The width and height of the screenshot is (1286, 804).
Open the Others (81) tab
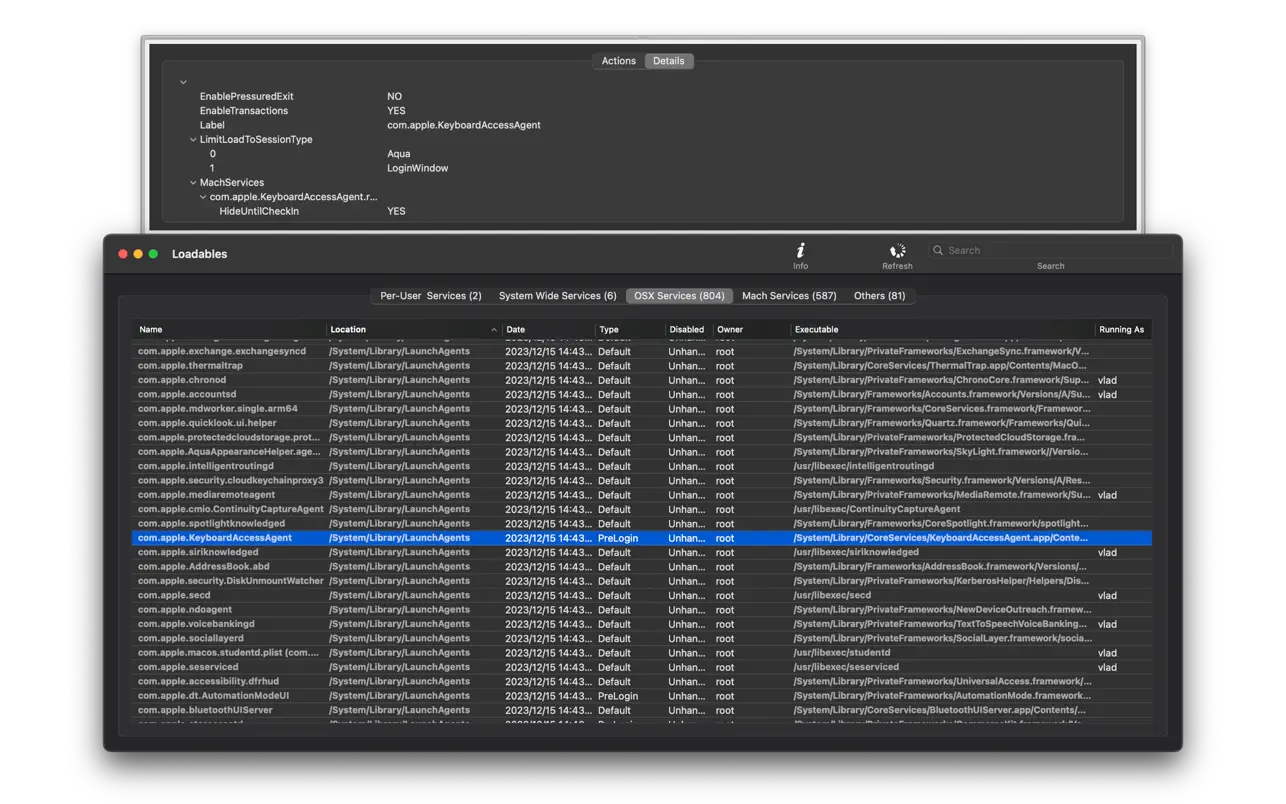pyautogui.click(x=879, y=295)
